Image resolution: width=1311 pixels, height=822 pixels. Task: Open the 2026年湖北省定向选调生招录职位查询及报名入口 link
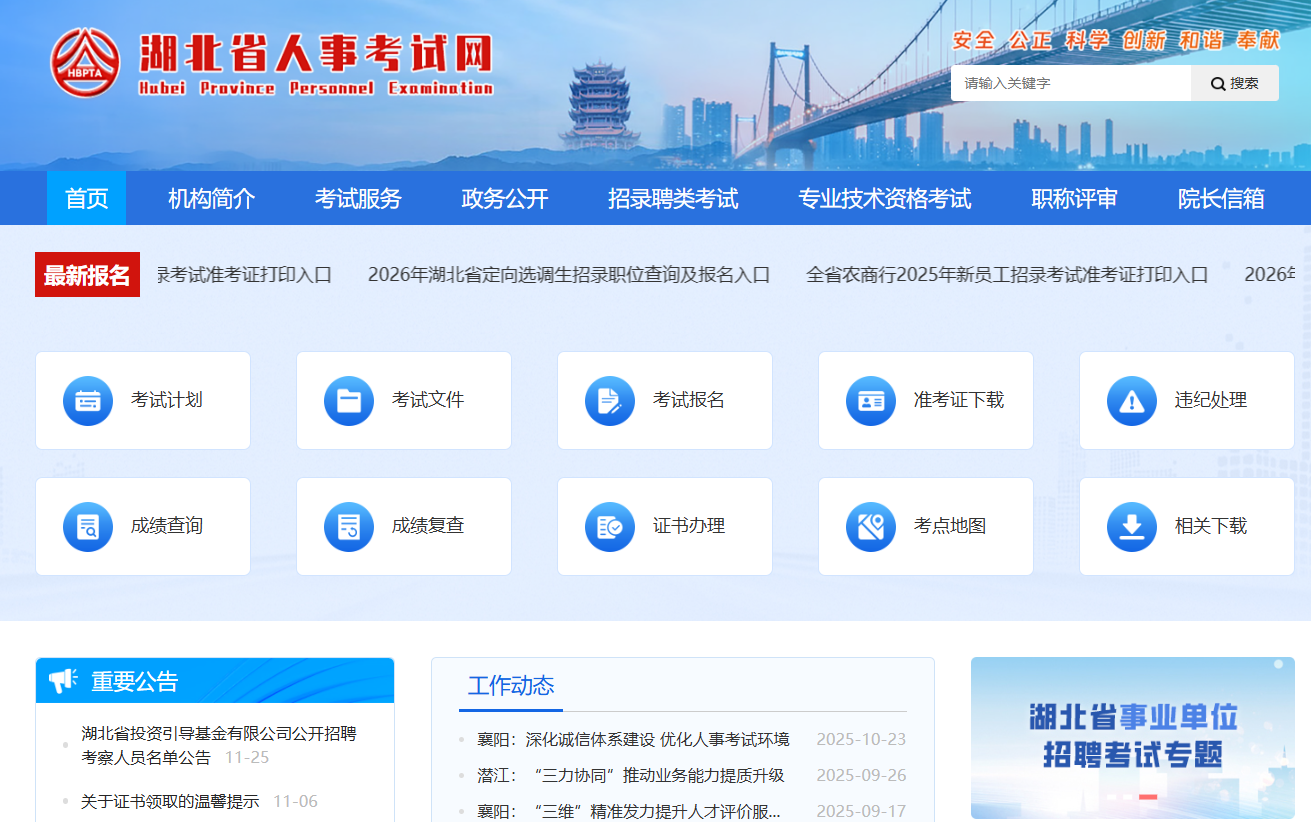click(x=569, y=275)
